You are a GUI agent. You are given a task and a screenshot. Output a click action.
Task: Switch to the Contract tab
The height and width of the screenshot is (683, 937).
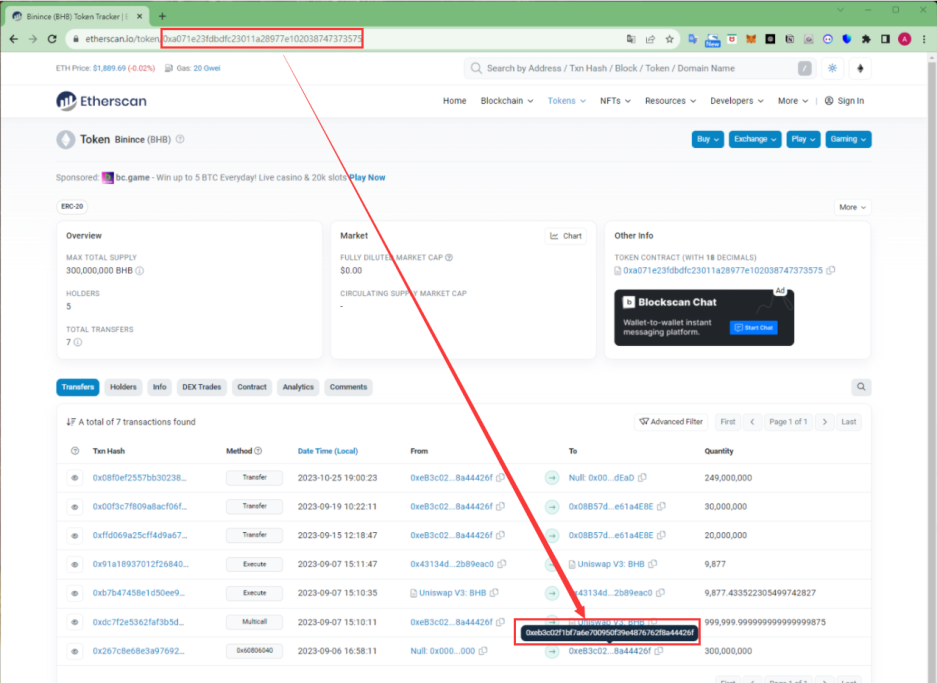(x=252, y=387)
